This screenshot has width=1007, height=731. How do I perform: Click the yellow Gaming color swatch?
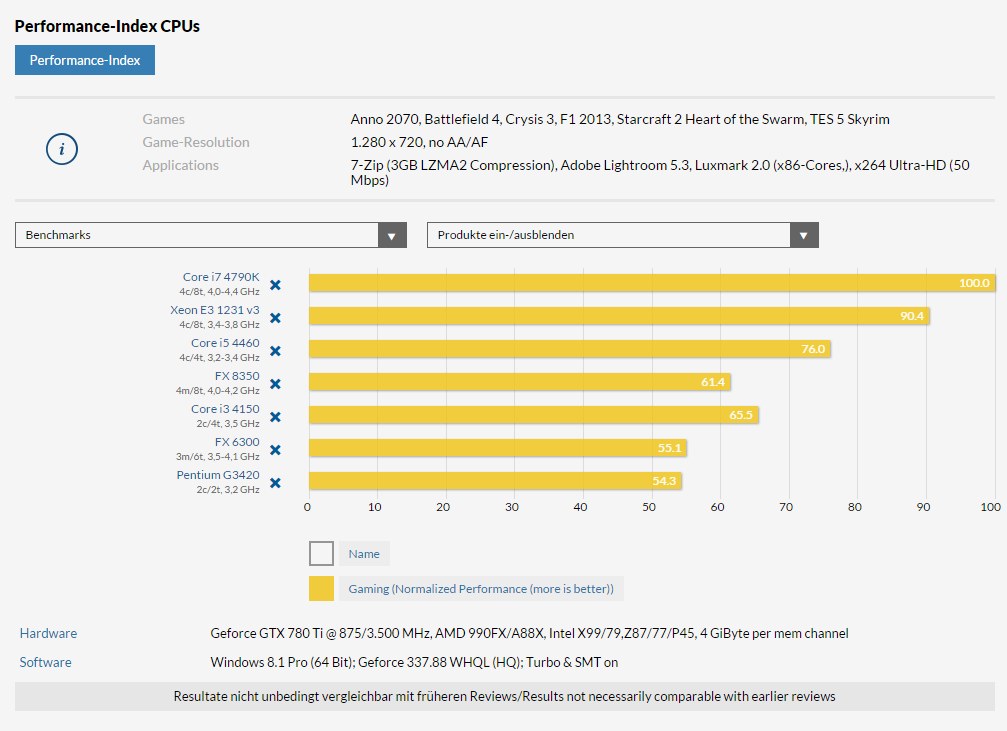click(321, 589)
